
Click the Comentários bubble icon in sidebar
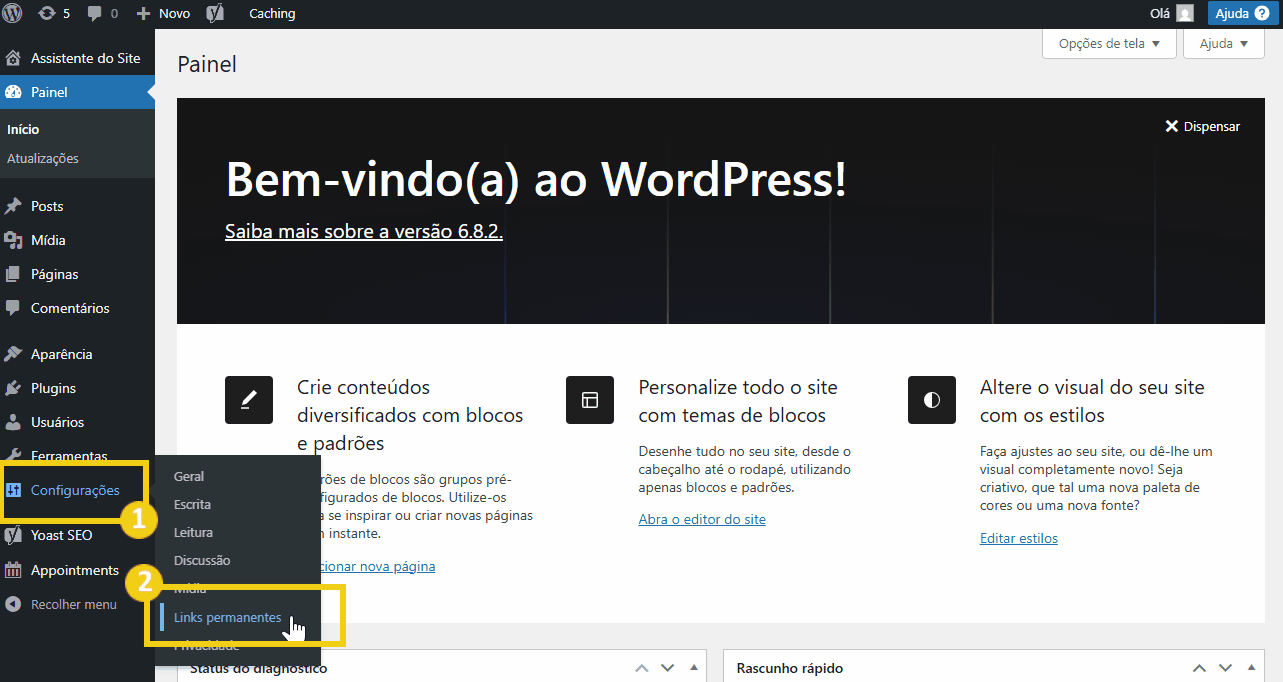[x=14, y=308]
